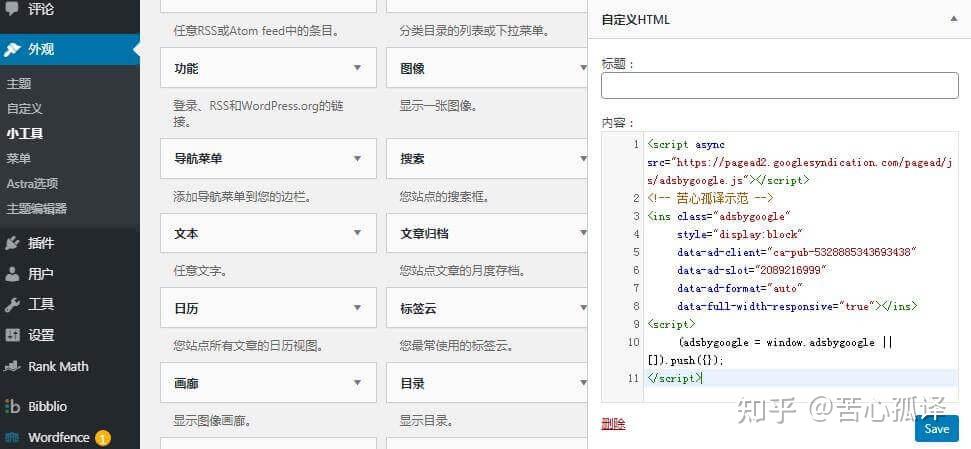Viewport: 971px width, 449px height.
Task: Click the 工具 wrench icon
Action: 12,305
